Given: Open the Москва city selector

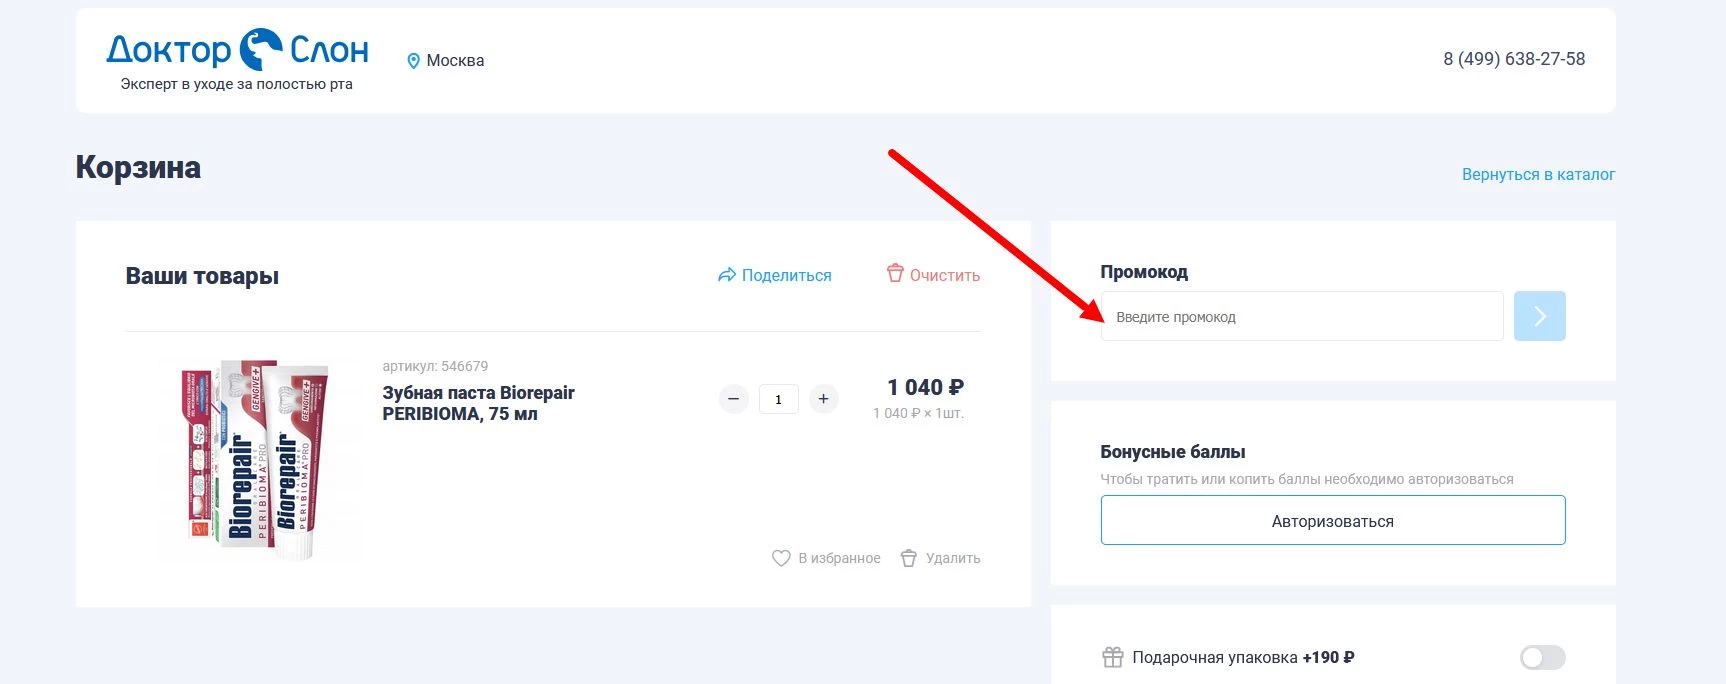Looking at the screenshot, I should point(455,61).
